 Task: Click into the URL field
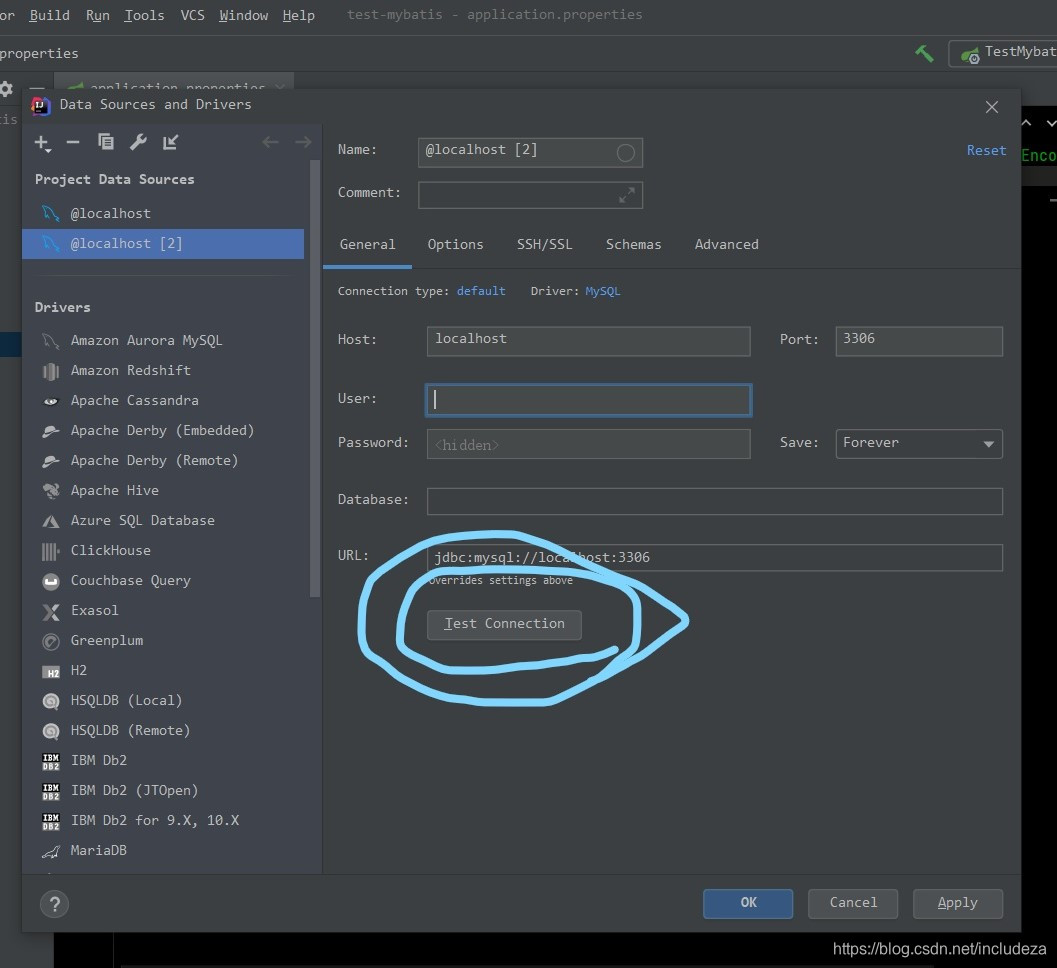click(x=715, y=557)
